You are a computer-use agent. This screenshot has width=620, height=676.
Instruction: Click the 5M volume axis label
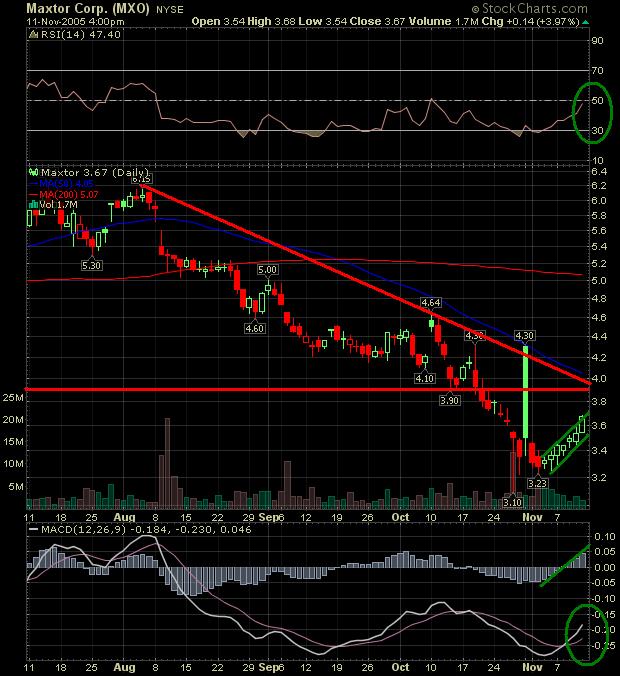coord(16,487)
